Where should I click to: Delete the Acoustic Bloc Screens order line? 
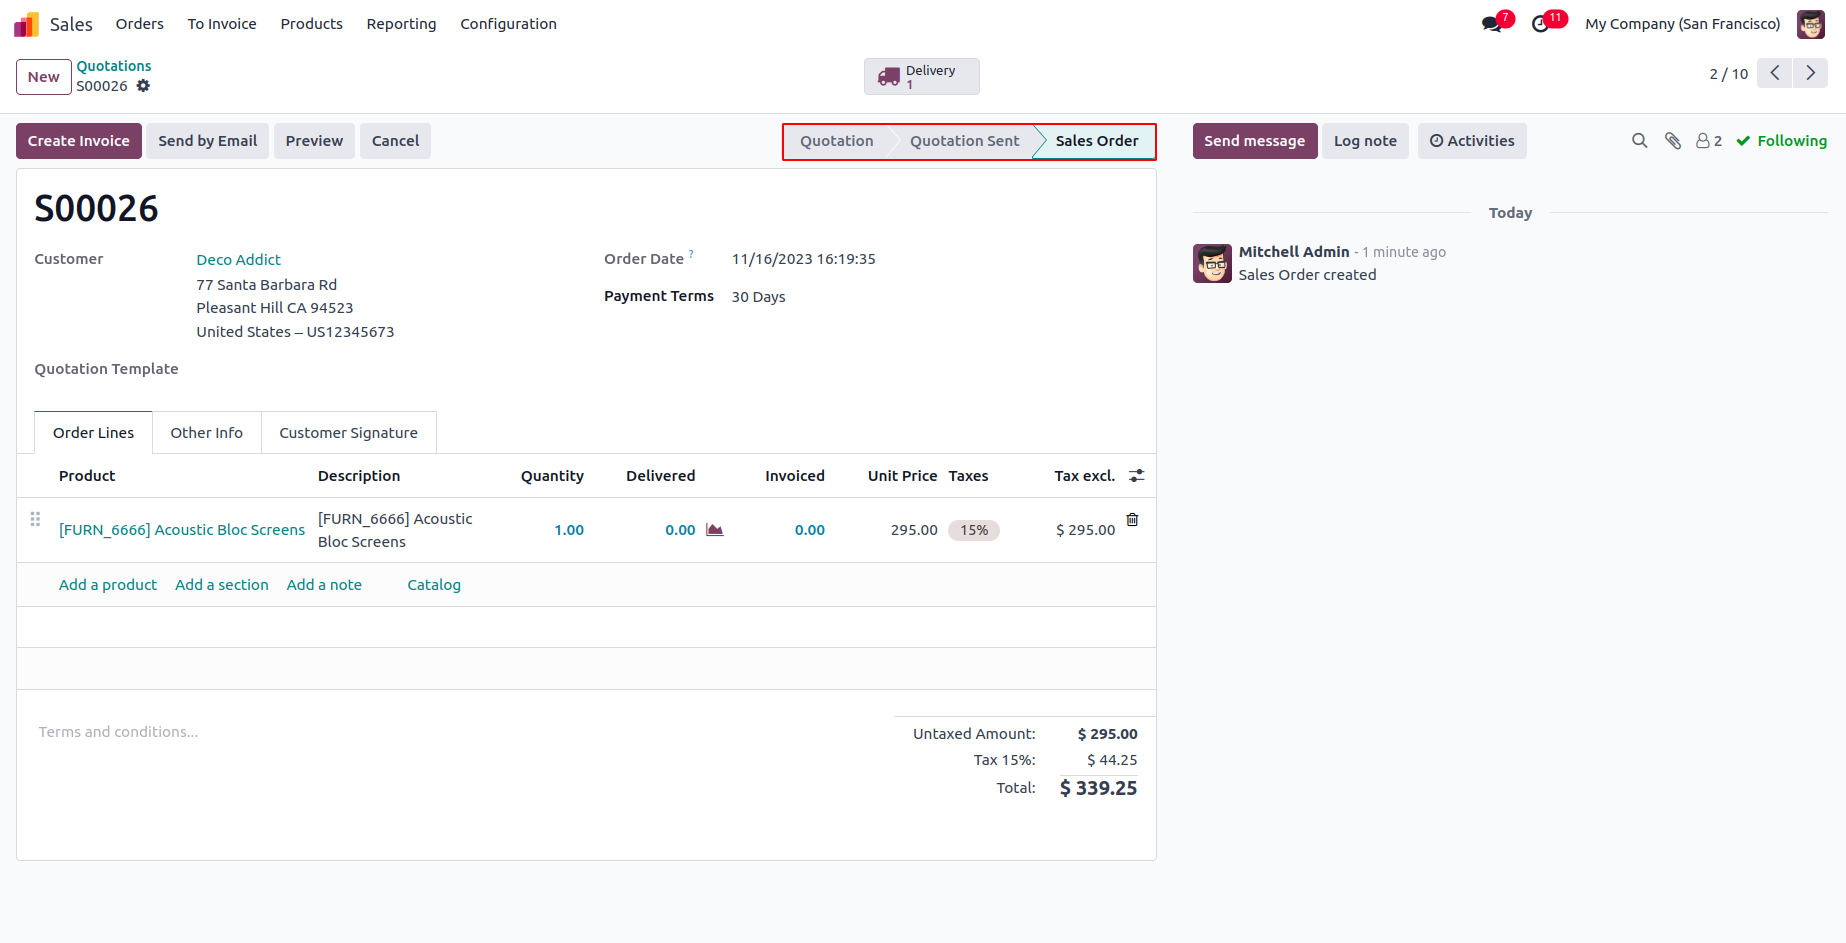1132,520
